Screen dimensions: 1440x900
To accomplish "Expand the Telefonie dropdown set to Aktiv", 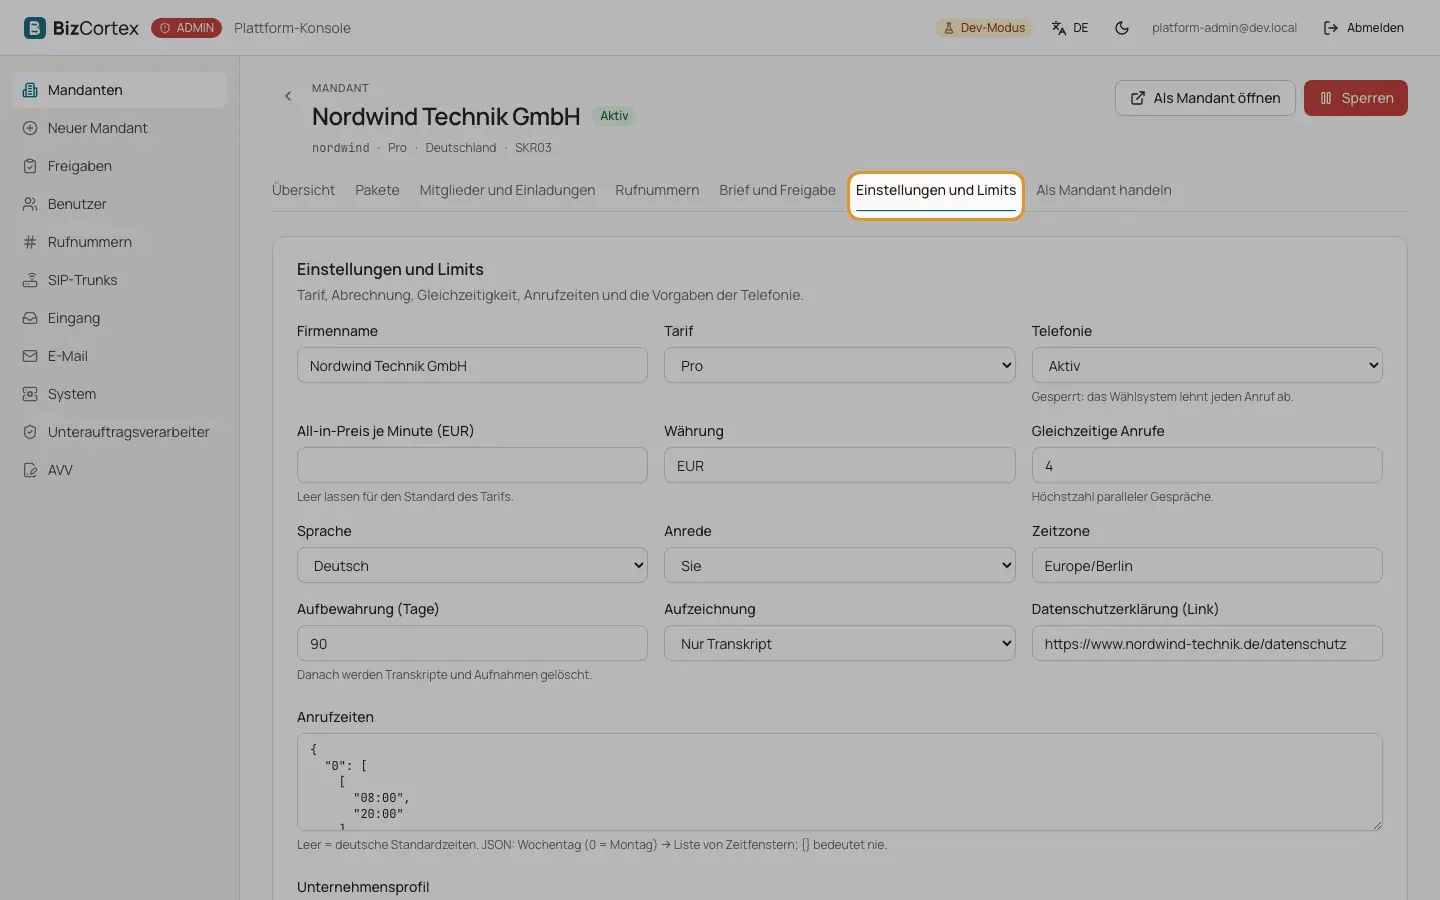I will point(1207,365).
